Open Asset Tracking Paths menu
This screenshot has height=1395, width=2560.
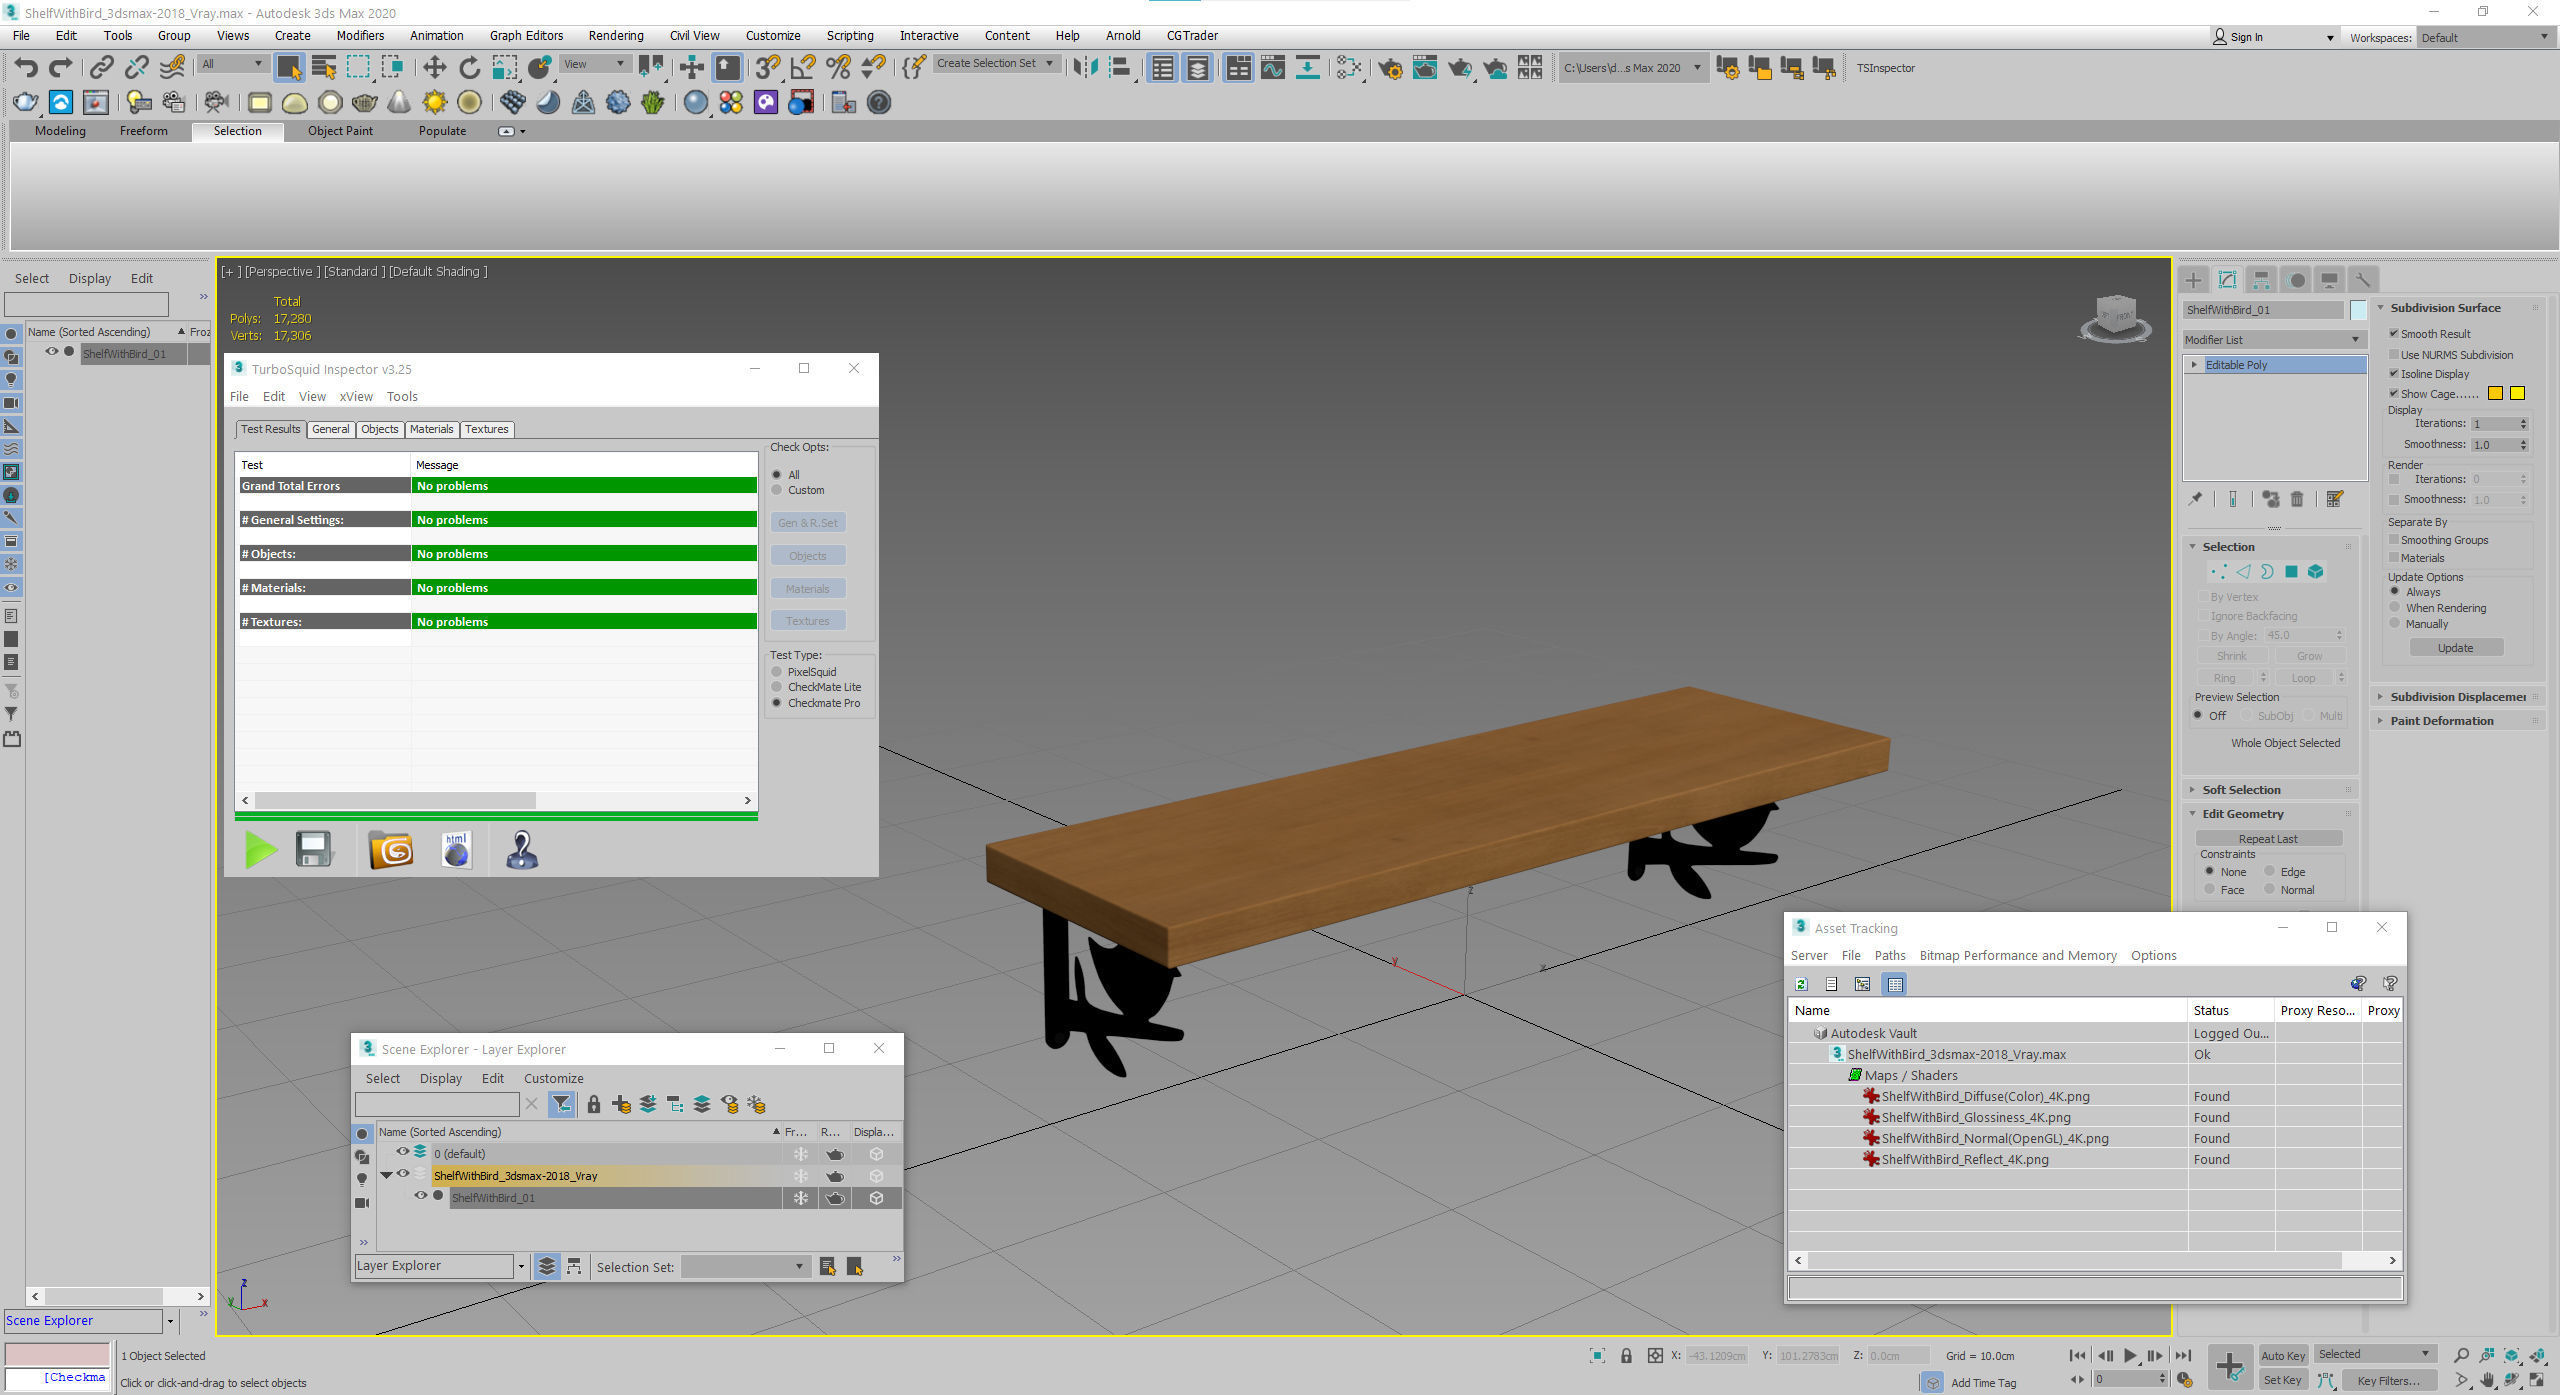1889,955
